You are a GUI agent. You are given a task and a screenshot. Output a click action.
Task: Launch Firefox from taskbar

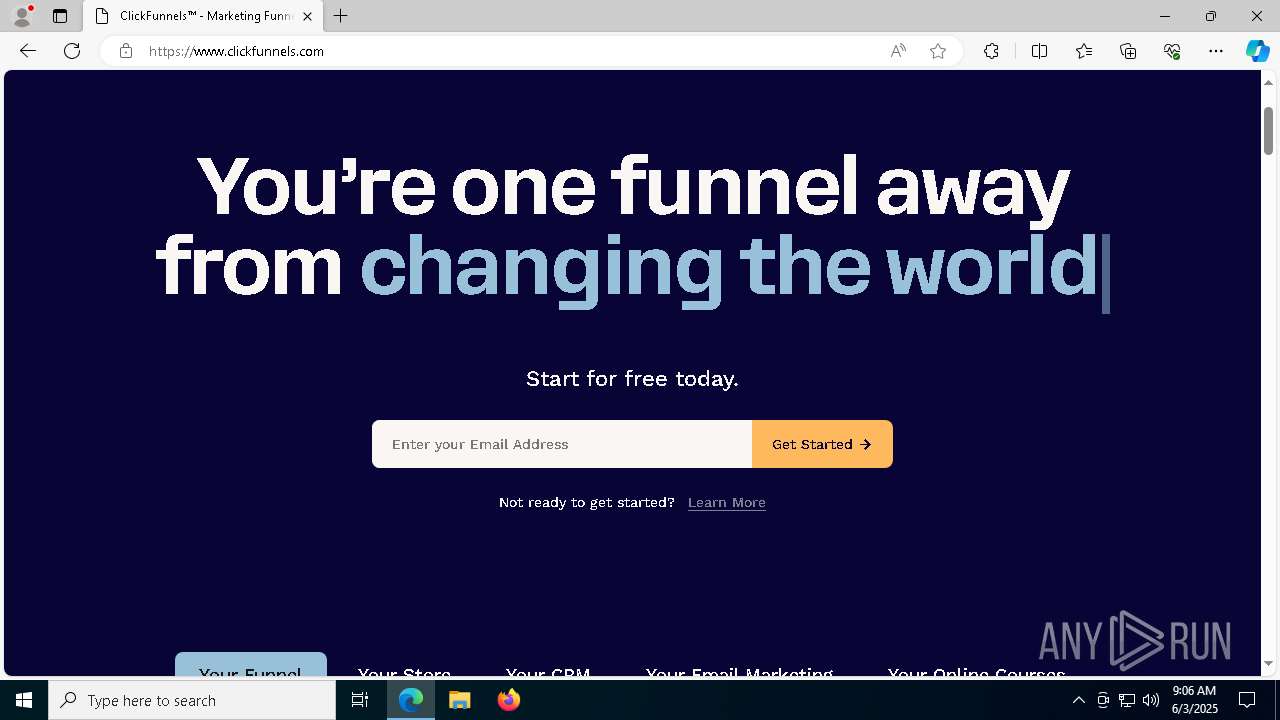pyautogui.click(x=508, y=700)
